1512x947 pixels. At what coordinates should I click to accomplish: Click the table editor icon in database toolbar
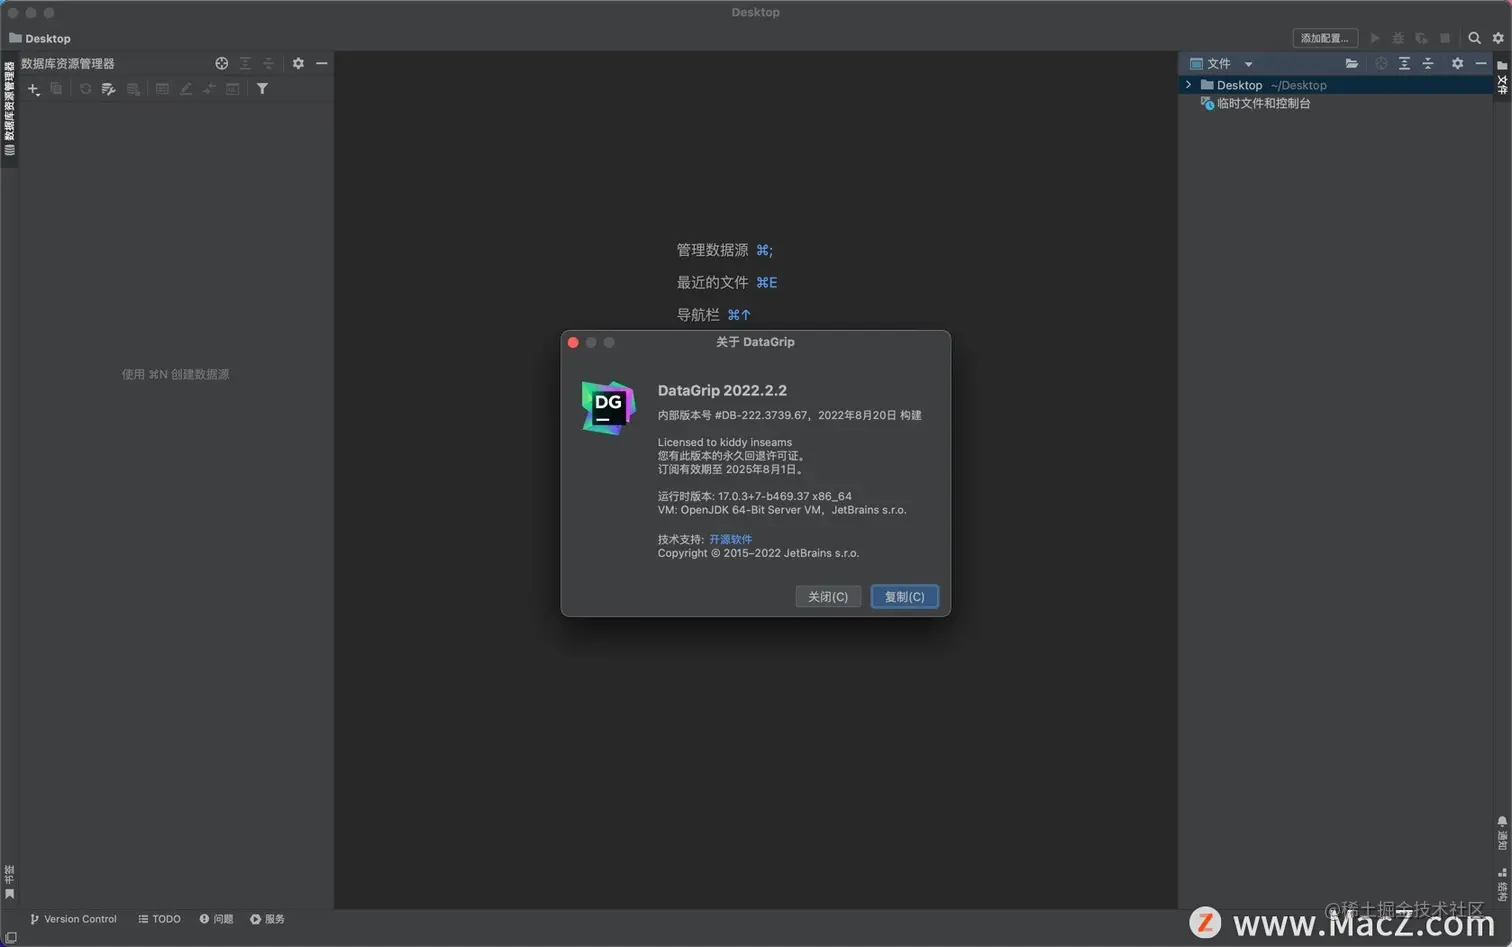[162, 89]
